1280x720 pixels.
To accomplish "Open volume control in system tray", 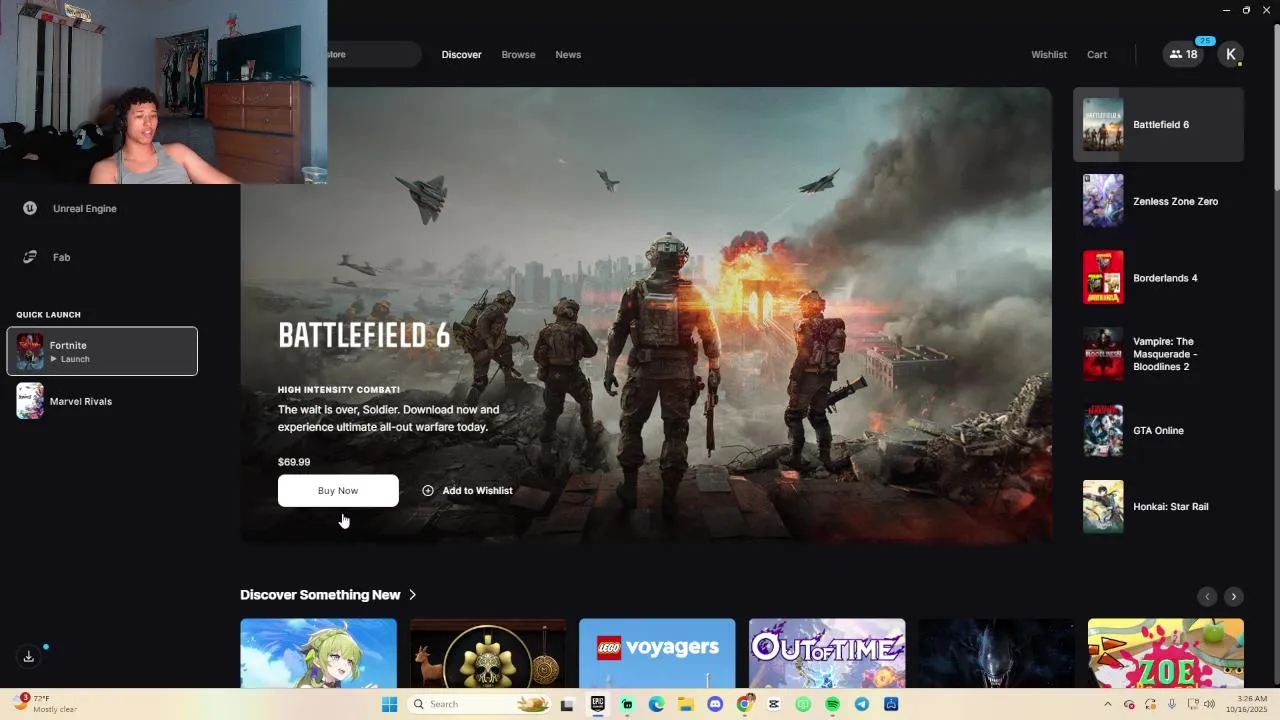I will click(x=1209, y=704).
